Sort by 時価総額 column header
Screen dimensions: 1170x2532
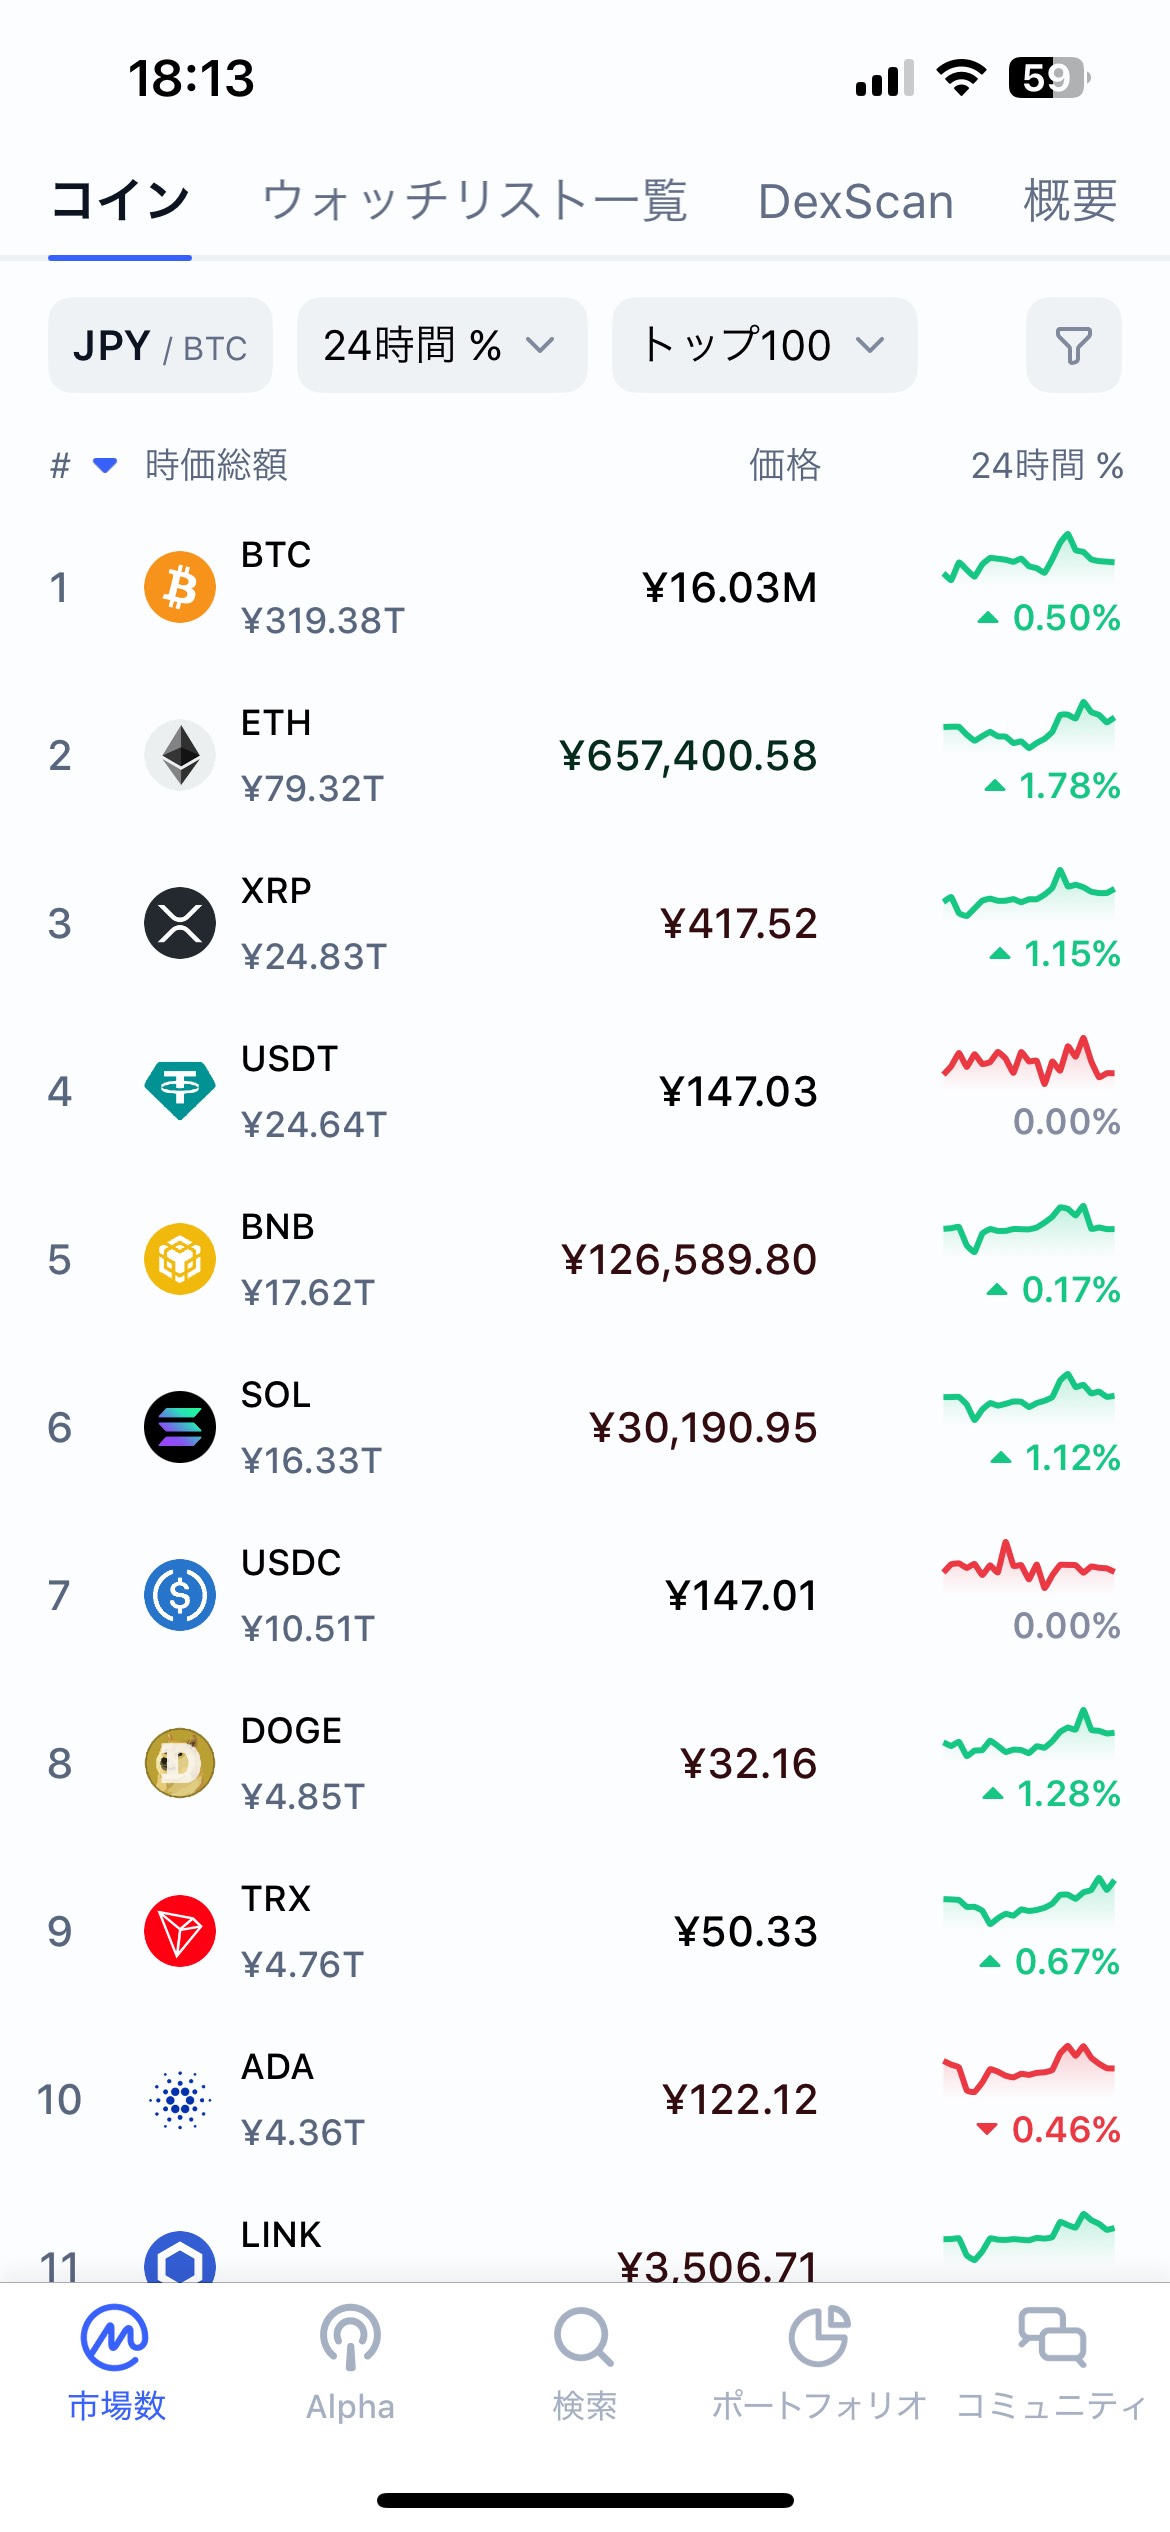click(x=216, y=465)
